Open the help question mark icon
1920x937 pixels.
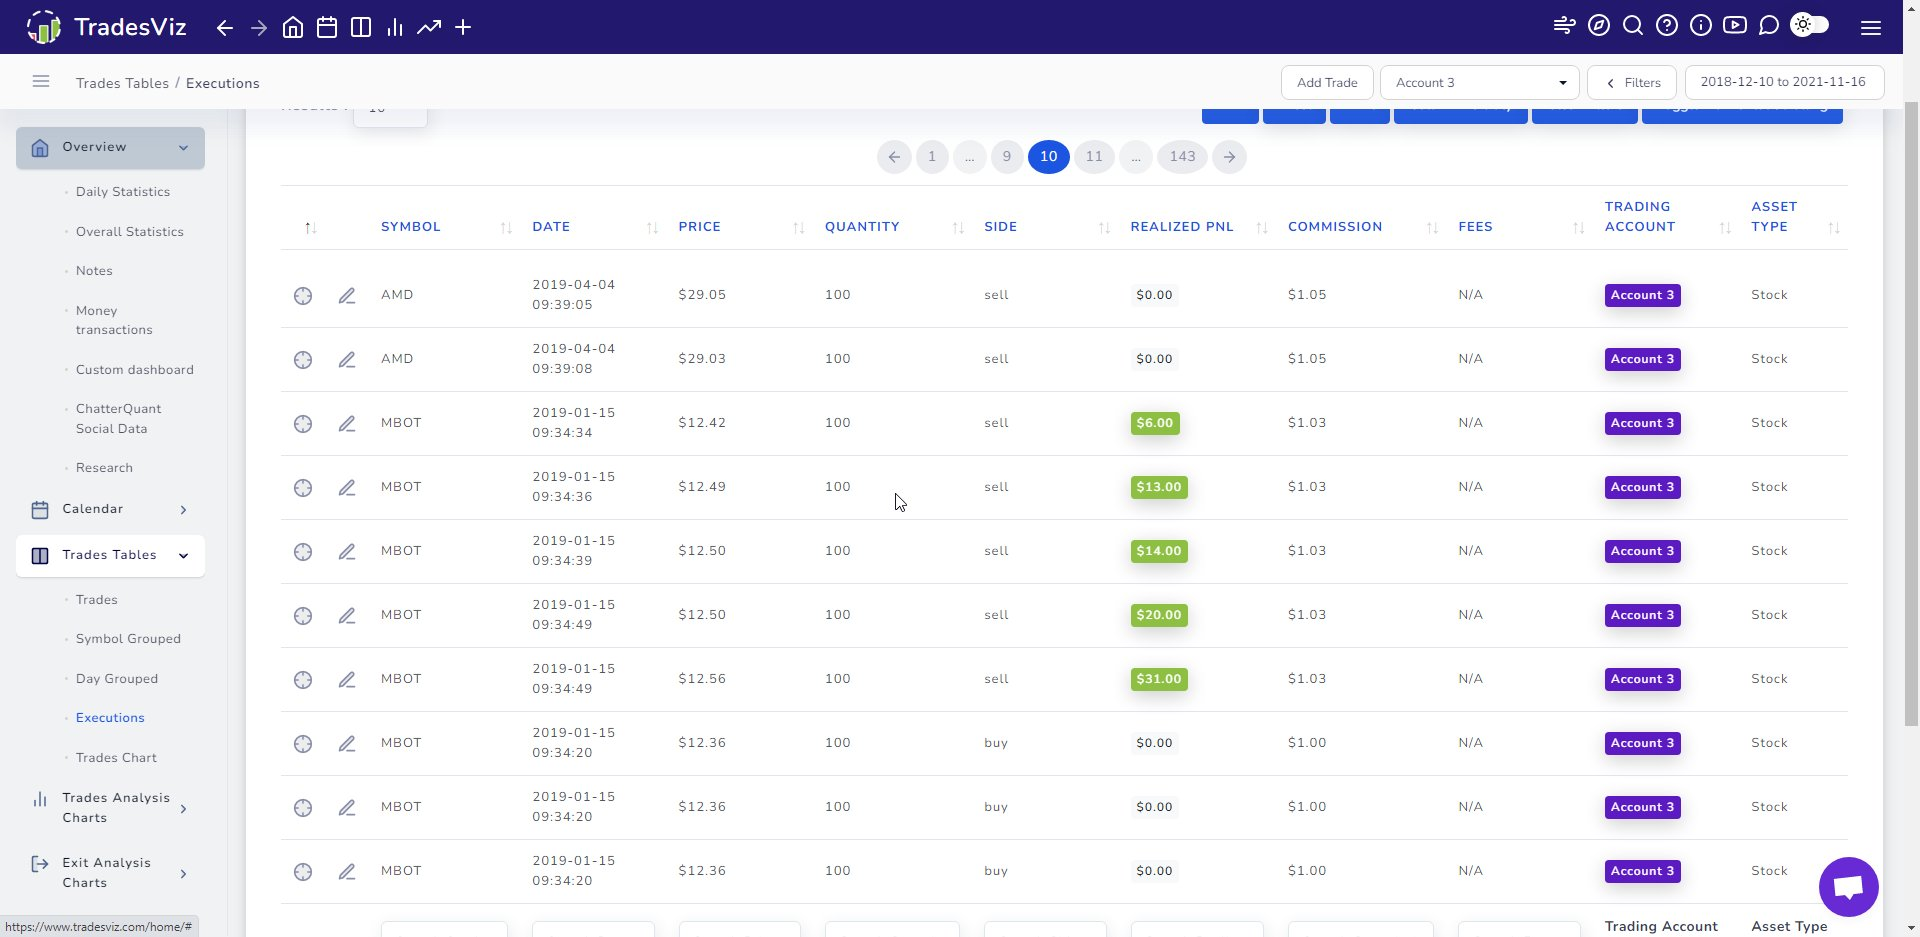point(1667,25)
